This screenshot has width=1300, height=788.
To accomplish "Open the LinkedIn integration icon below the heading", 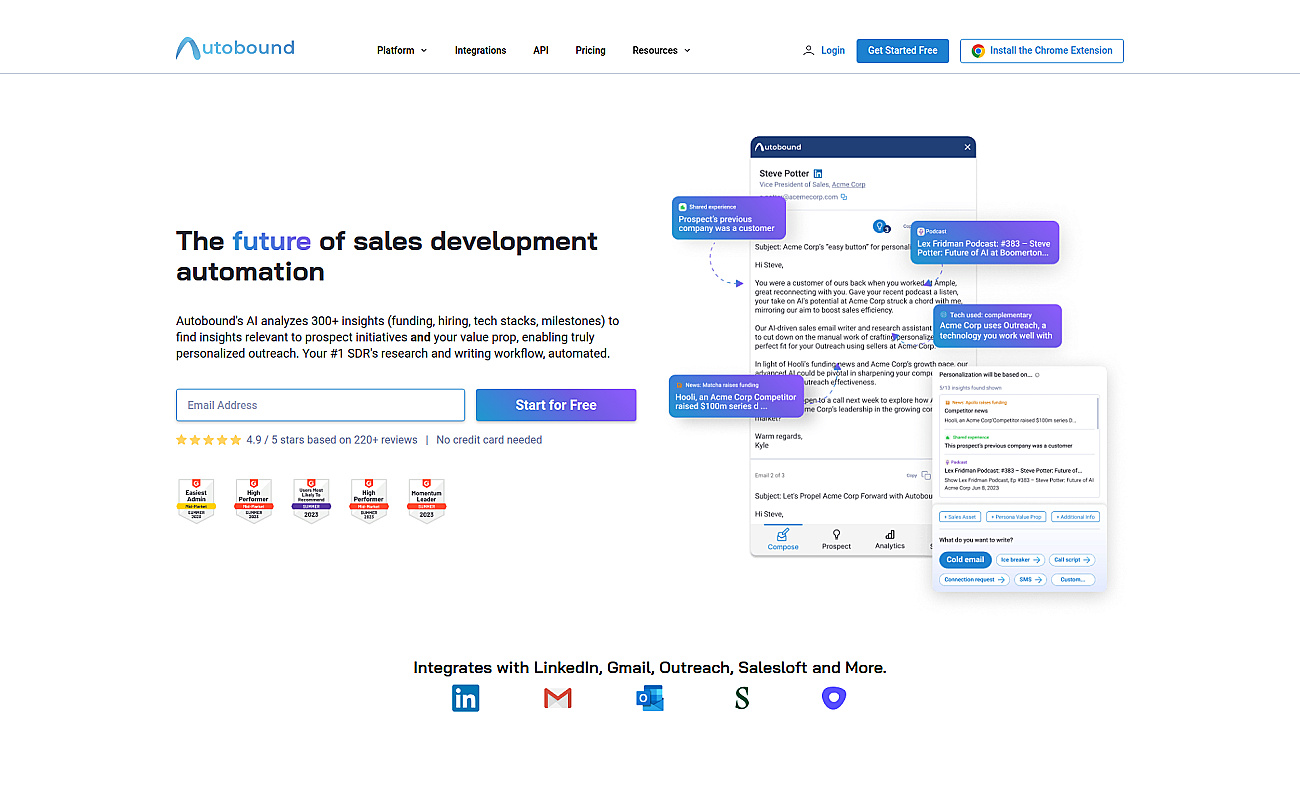I will pyautogui.click(x=465, y=698).
